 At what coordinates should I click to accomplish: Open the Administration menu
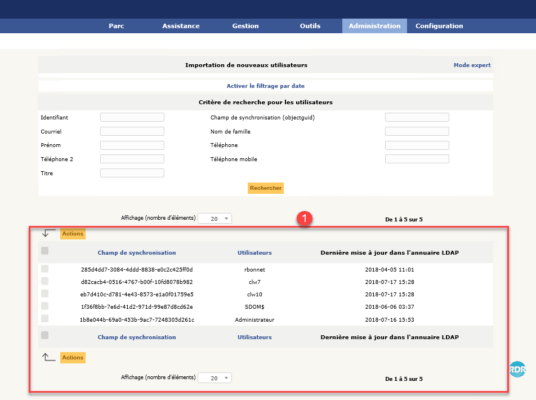point(374,26)
